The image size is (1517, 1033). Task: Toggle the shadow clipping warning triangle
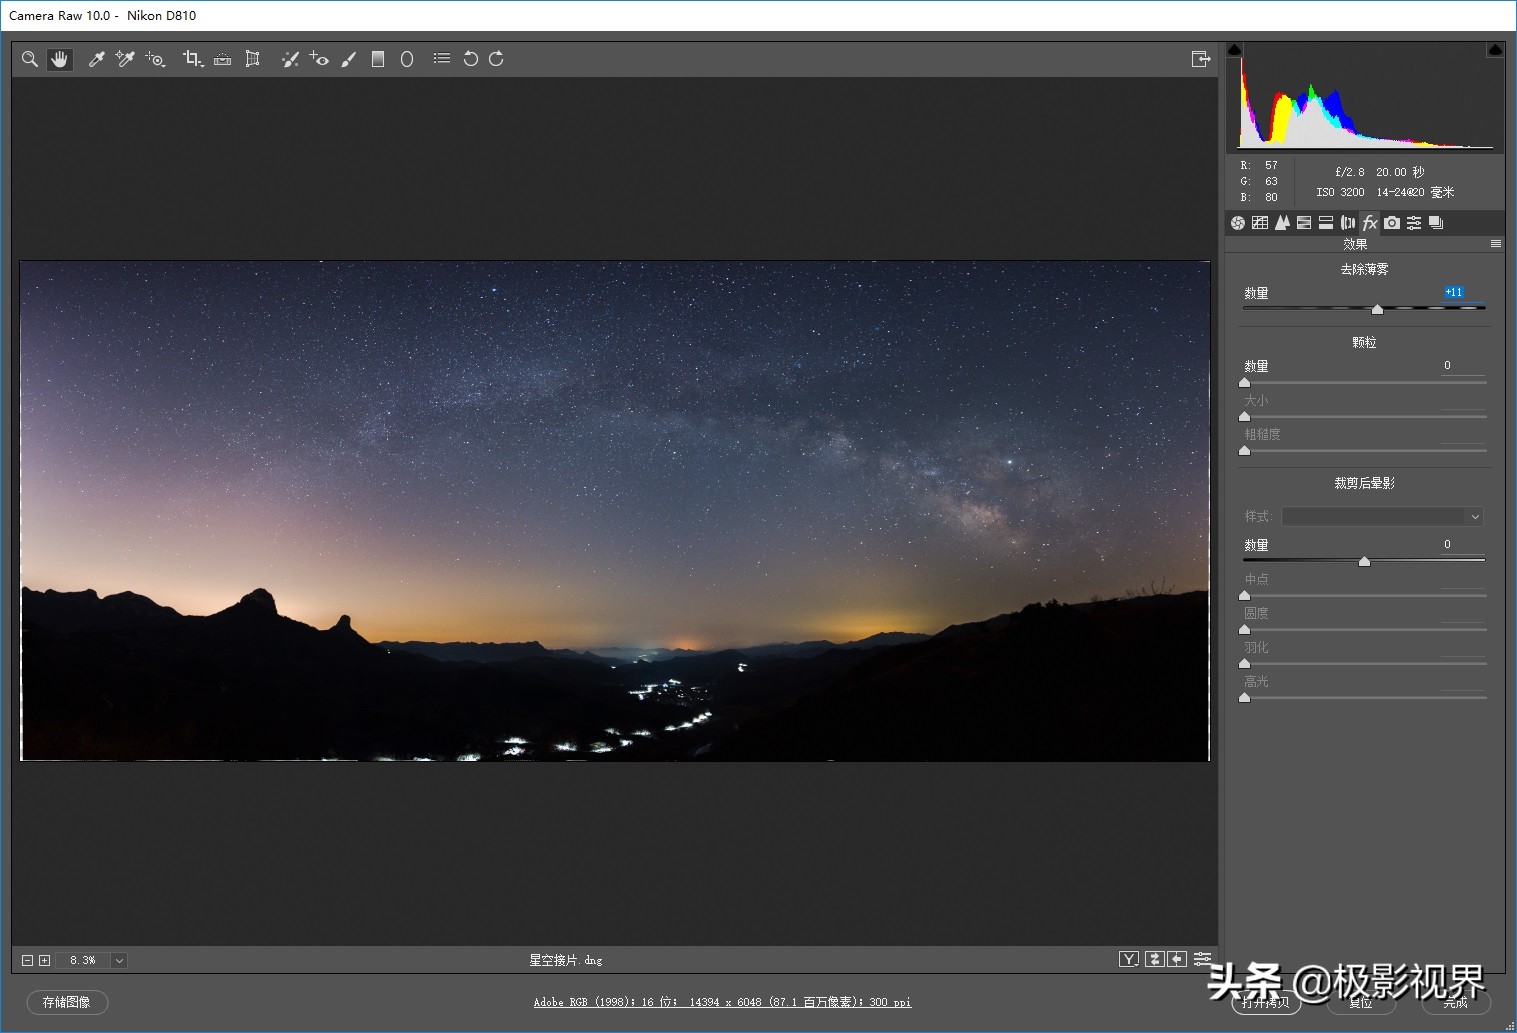pyautogui.click(x=1234, y=49)
